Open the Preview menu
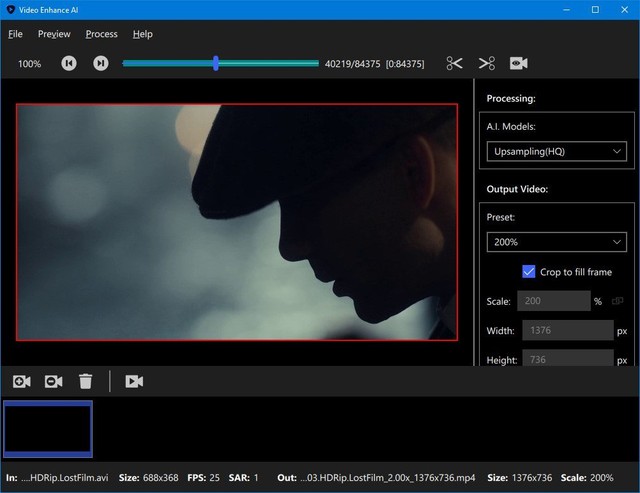 click(54, 34)
